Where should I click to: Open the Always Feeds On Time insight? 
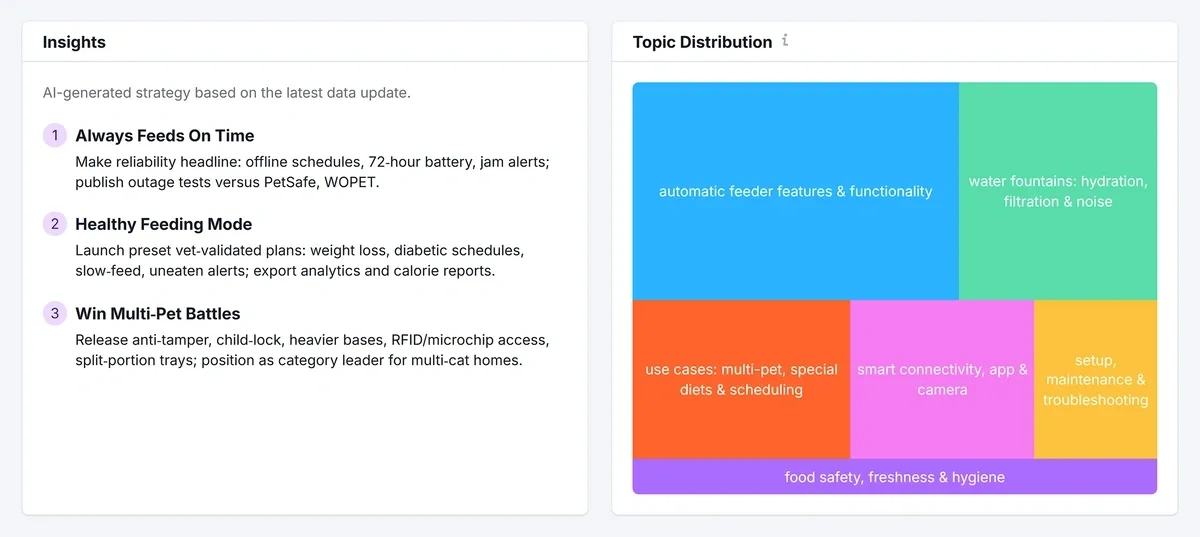click(x=165, y=136)
